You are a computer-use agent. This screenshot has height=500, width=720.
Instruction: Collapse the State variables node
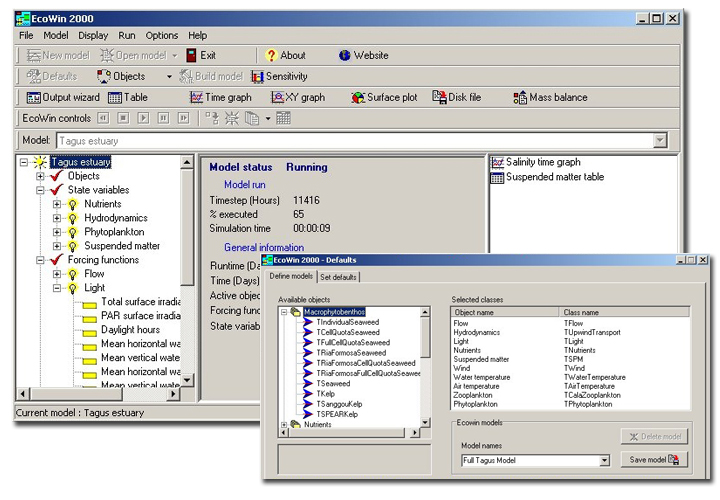(x=40, y=190)
